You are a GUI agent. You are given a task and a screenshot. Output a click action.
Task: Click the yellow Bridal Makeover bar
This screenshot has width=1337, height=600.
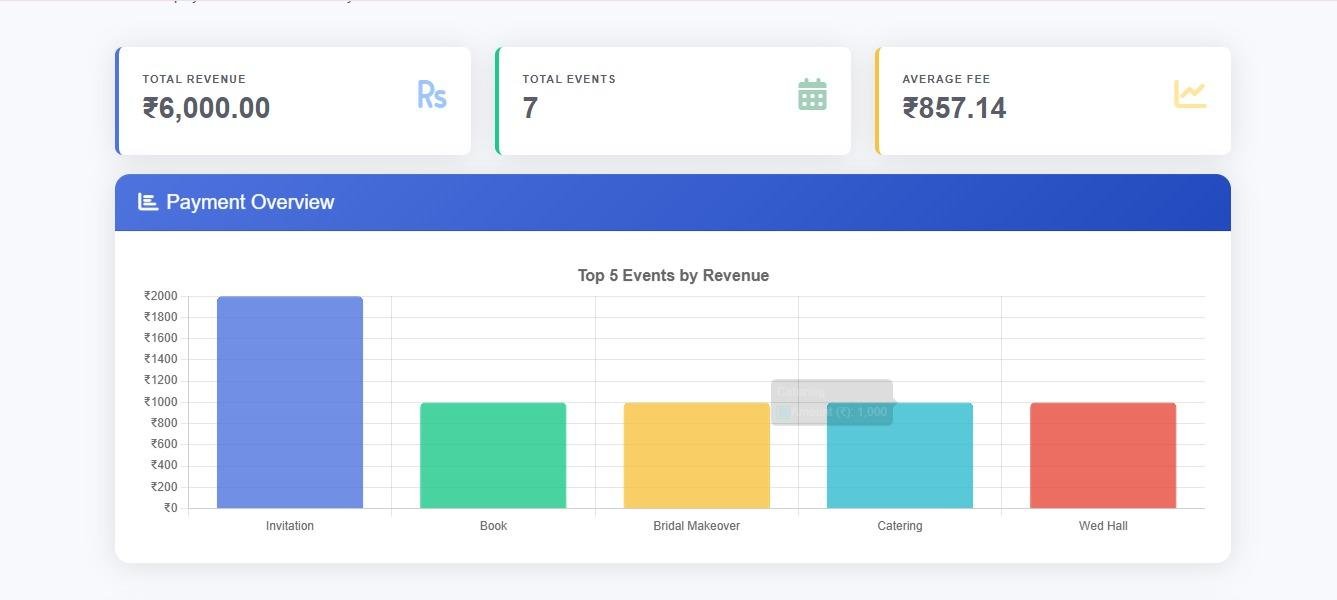tap(696, 455)
